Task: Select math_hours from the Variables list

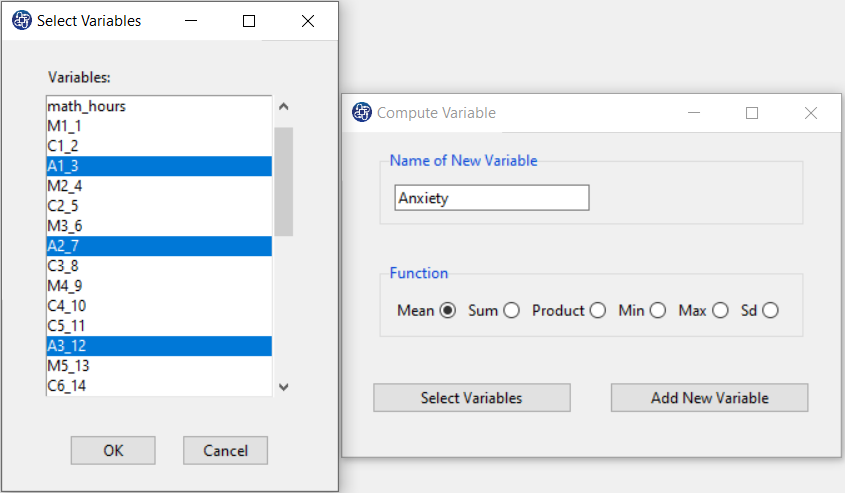Action: pyautogui.click(x=159, y=106)
